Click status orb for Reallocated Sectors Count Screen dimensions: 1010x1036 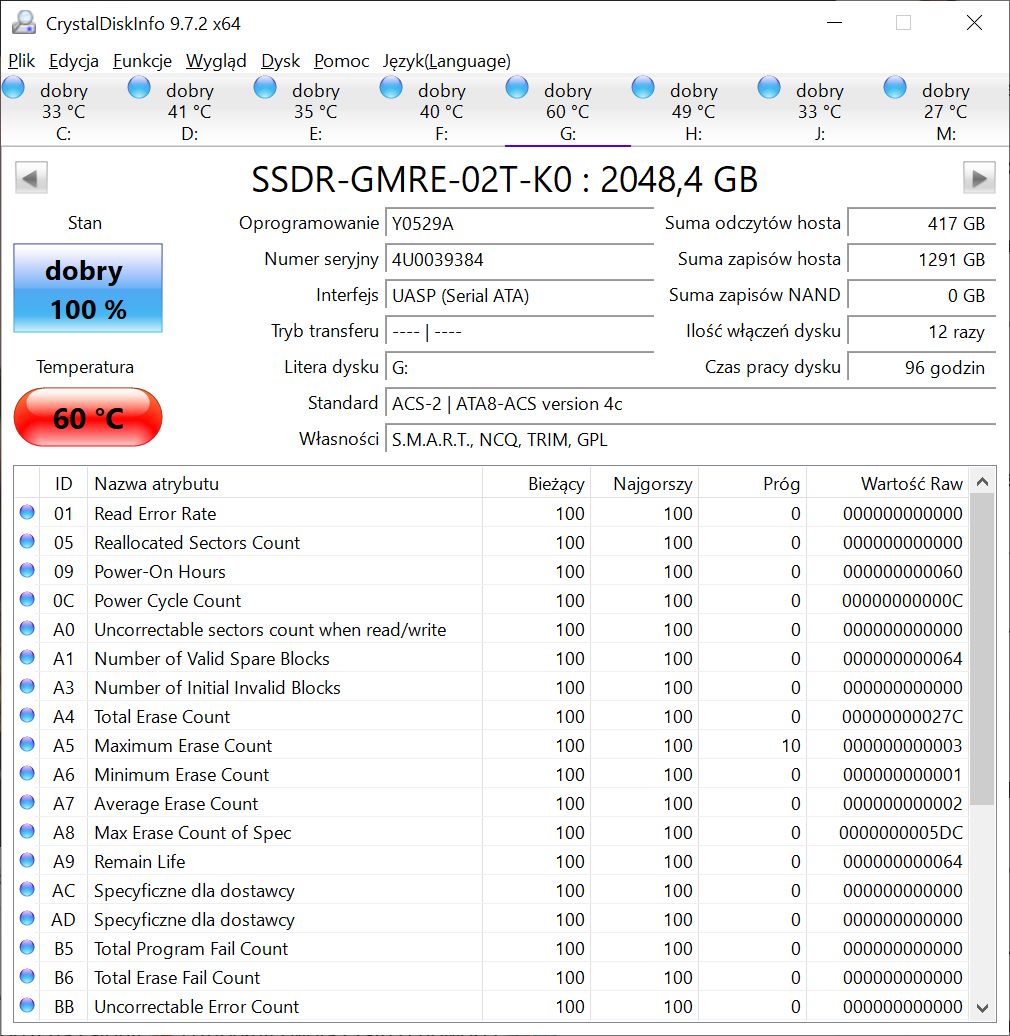[x=27, y=541]
